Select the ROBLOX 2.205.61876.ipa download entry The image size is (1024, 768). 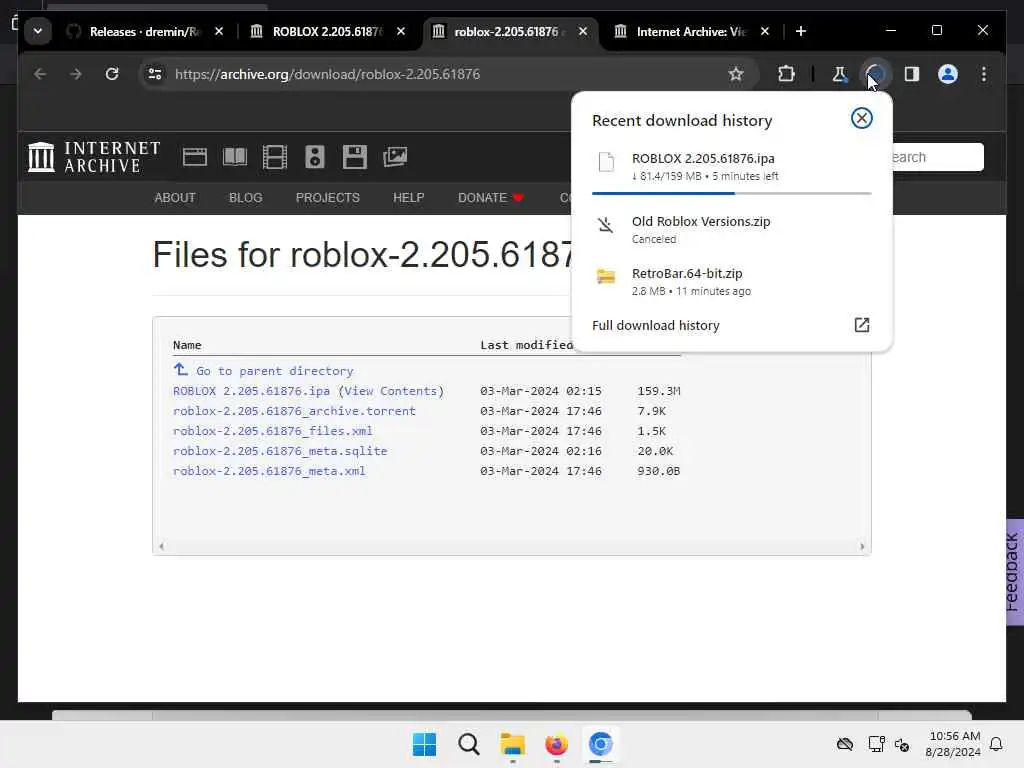(x=731, y=167)
